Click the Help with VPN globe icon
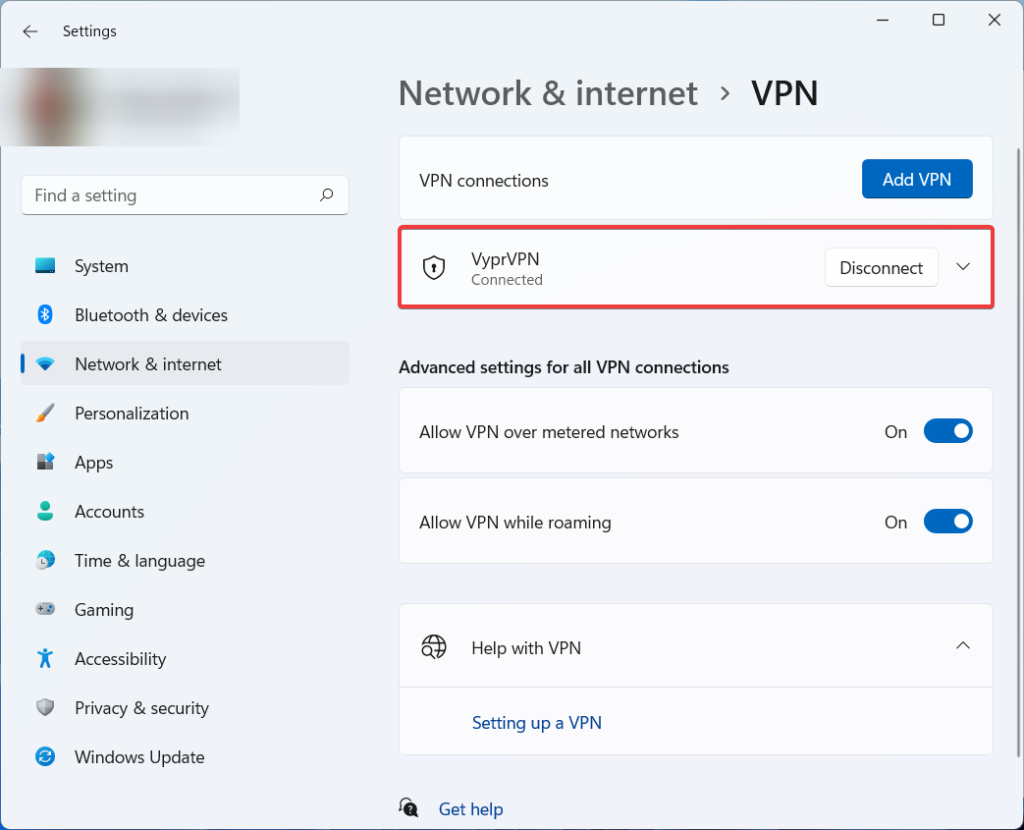Viewport: 1024px width, 830px height. click(434, 647)
